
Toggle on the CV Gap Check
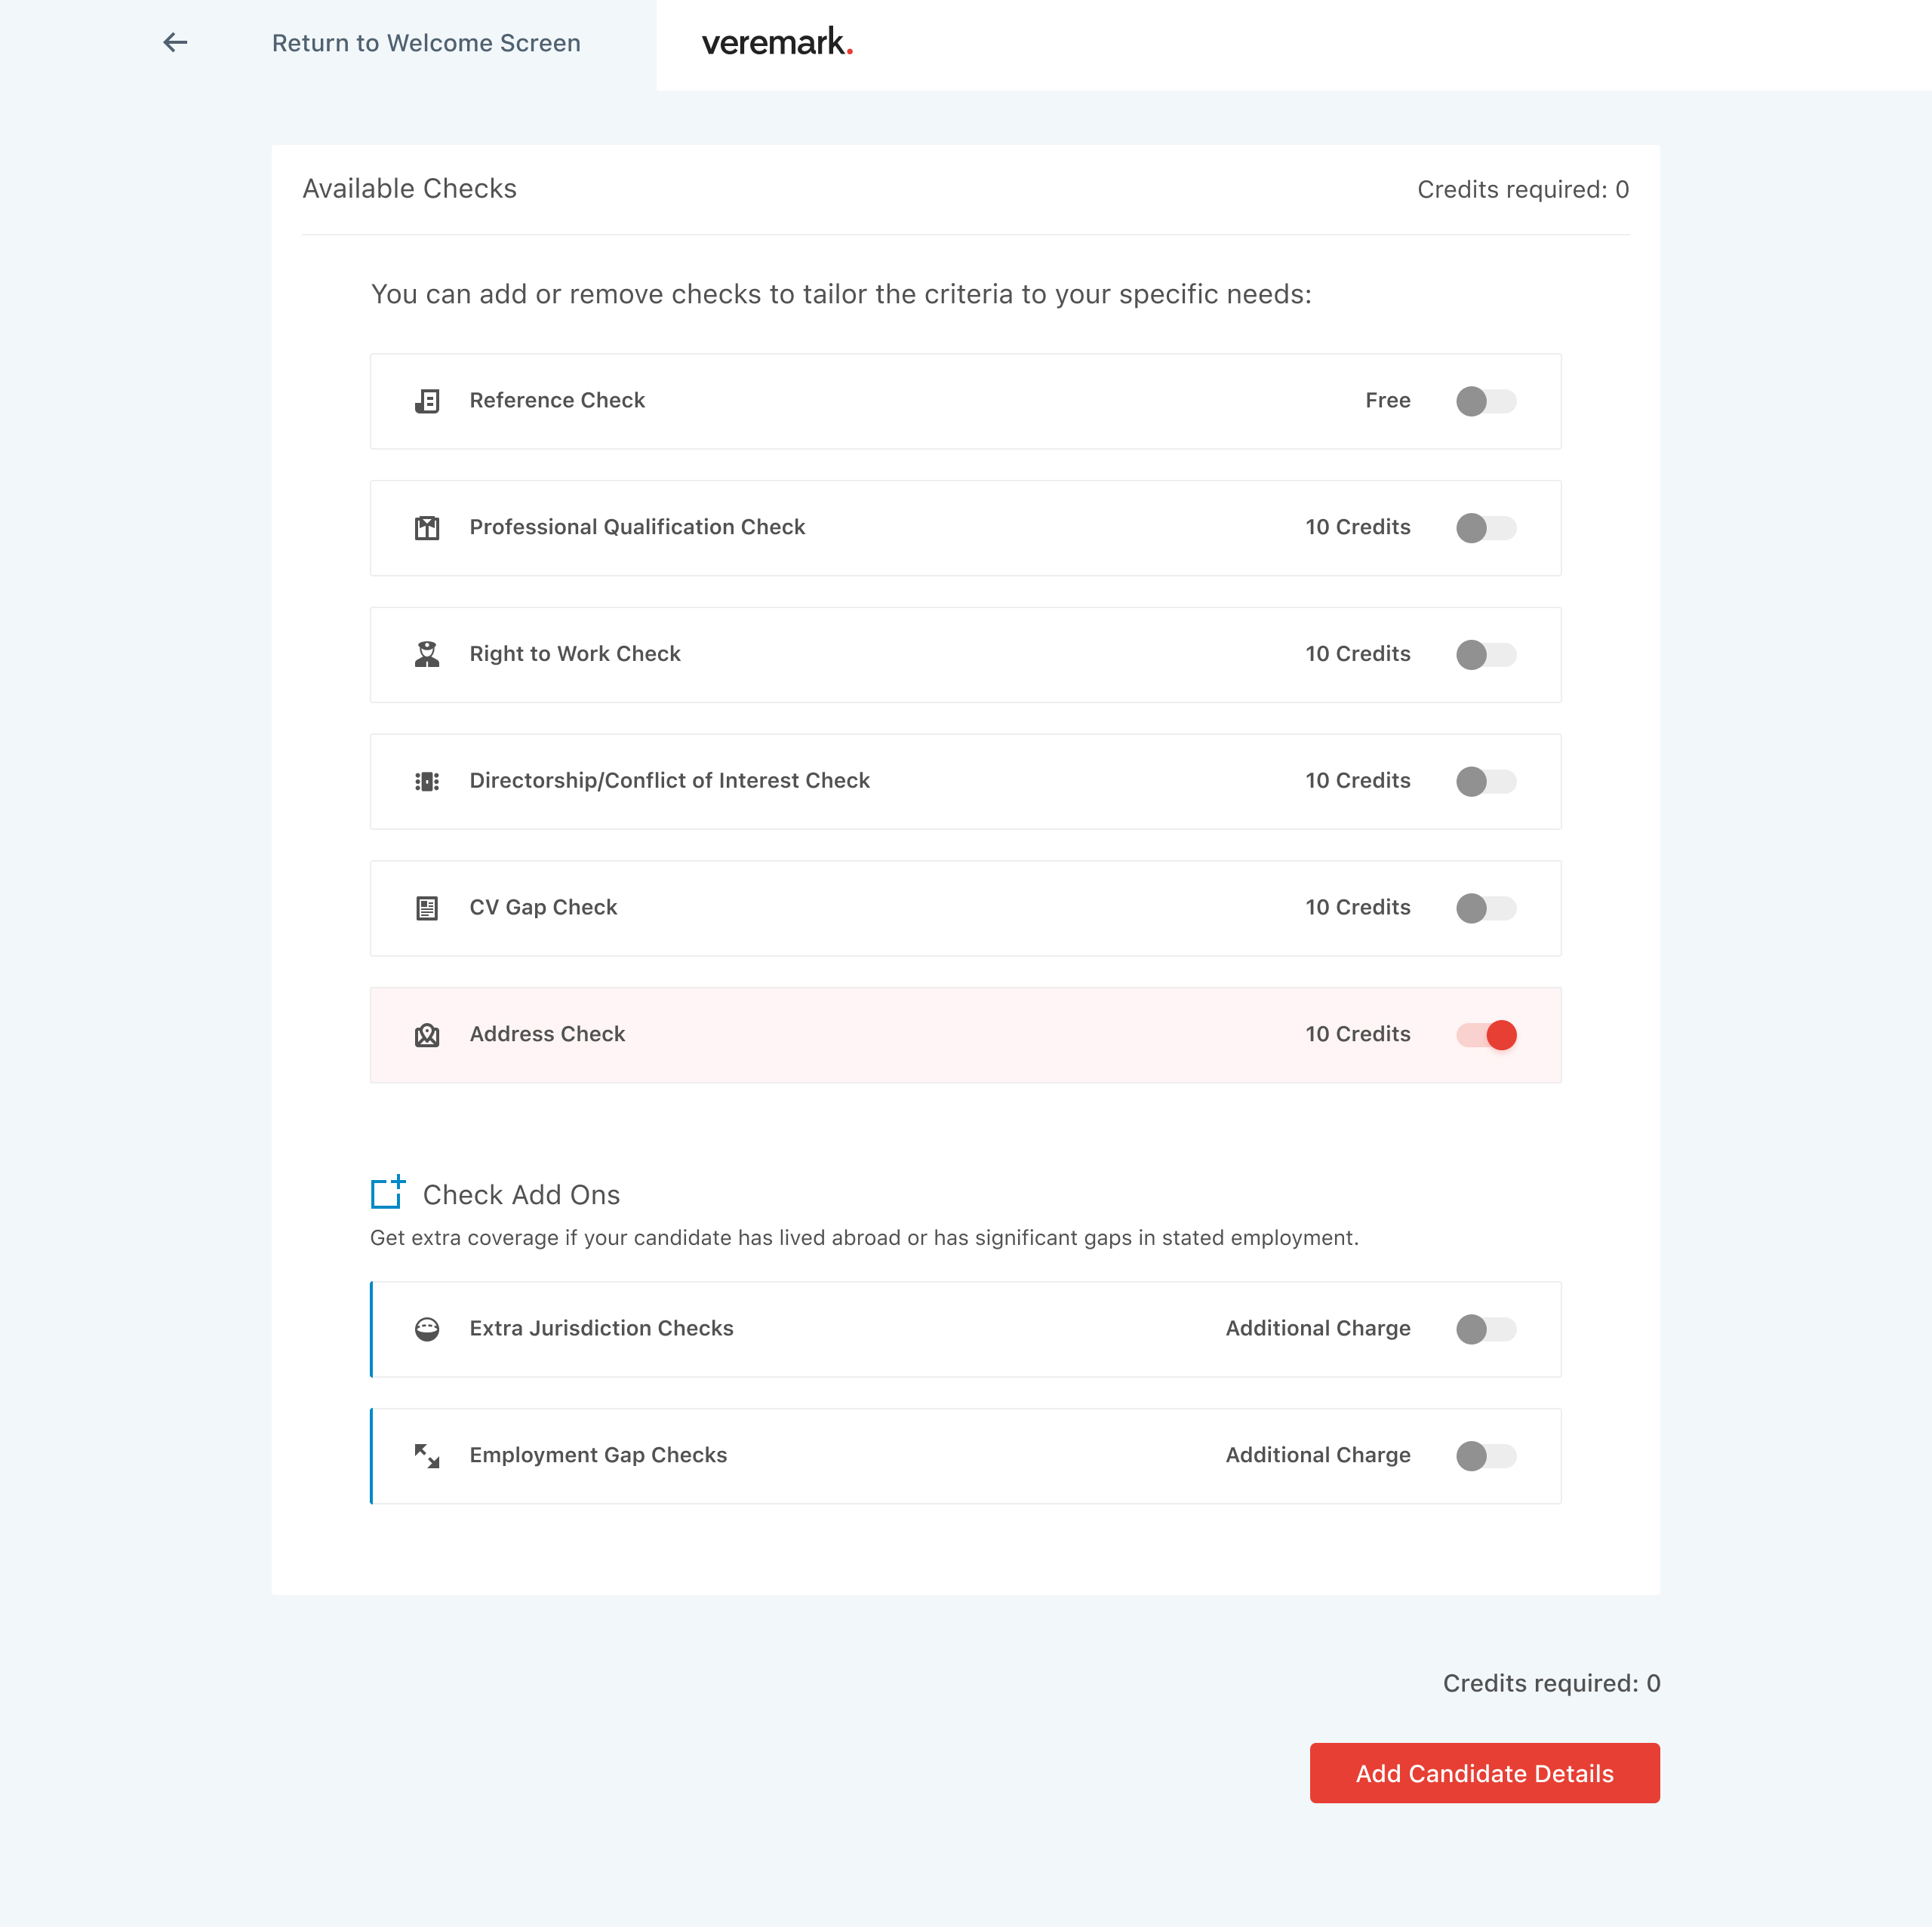(x=1485, y=908)
